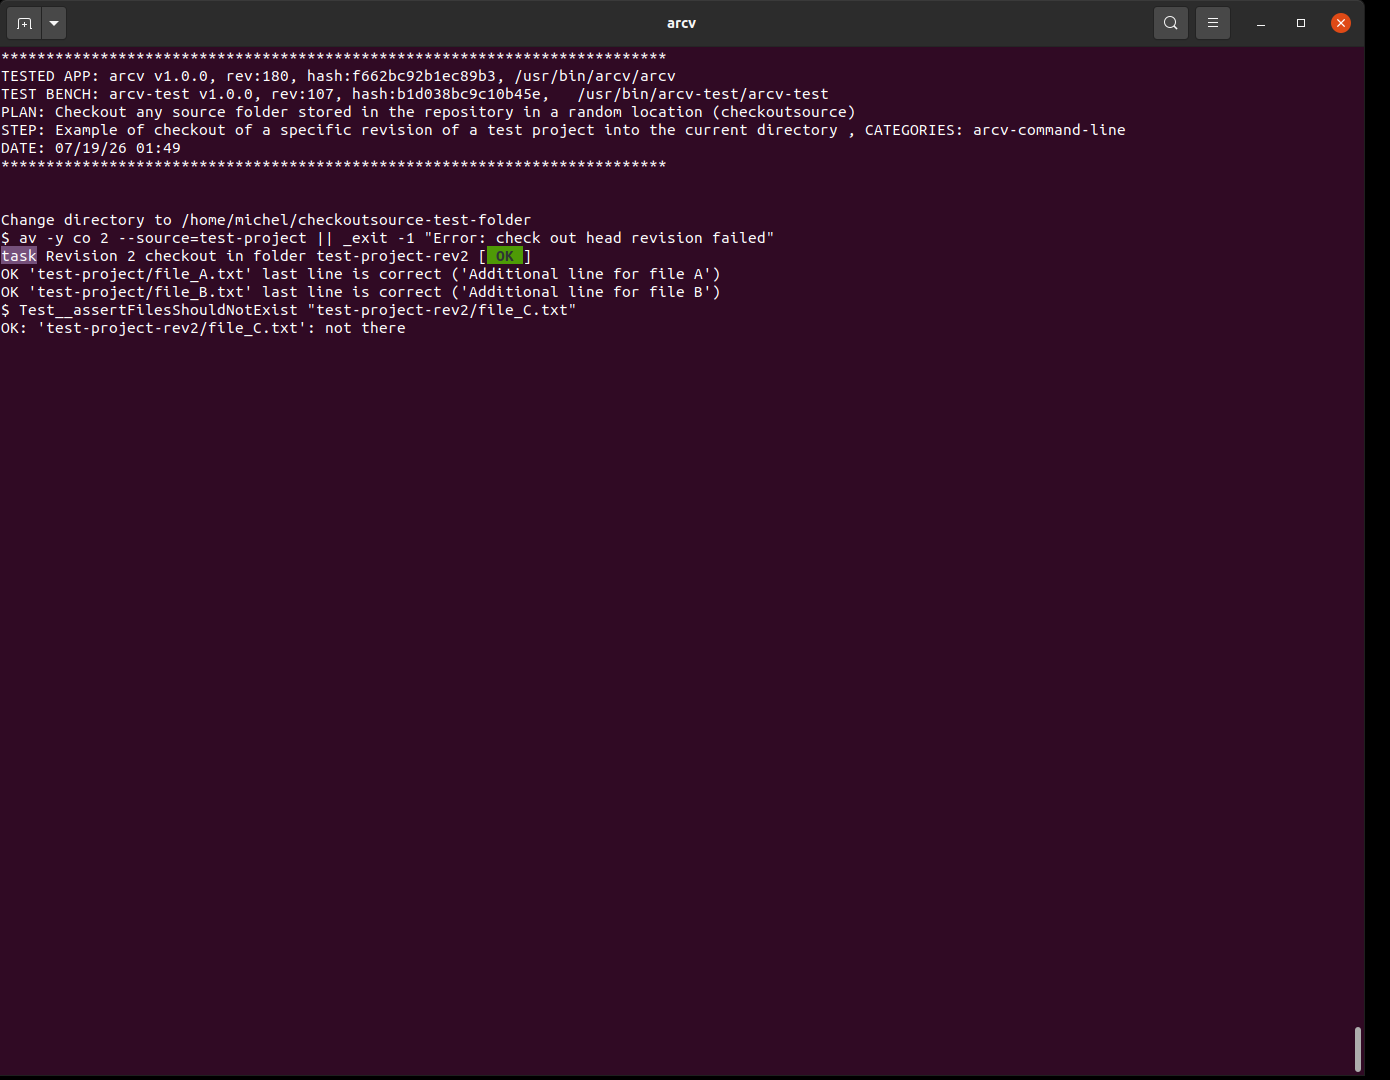Viewport: 1390px width, 1080px height.
Task: Expand the new tab dropdown arrow
Action: [x=54, y=22]
